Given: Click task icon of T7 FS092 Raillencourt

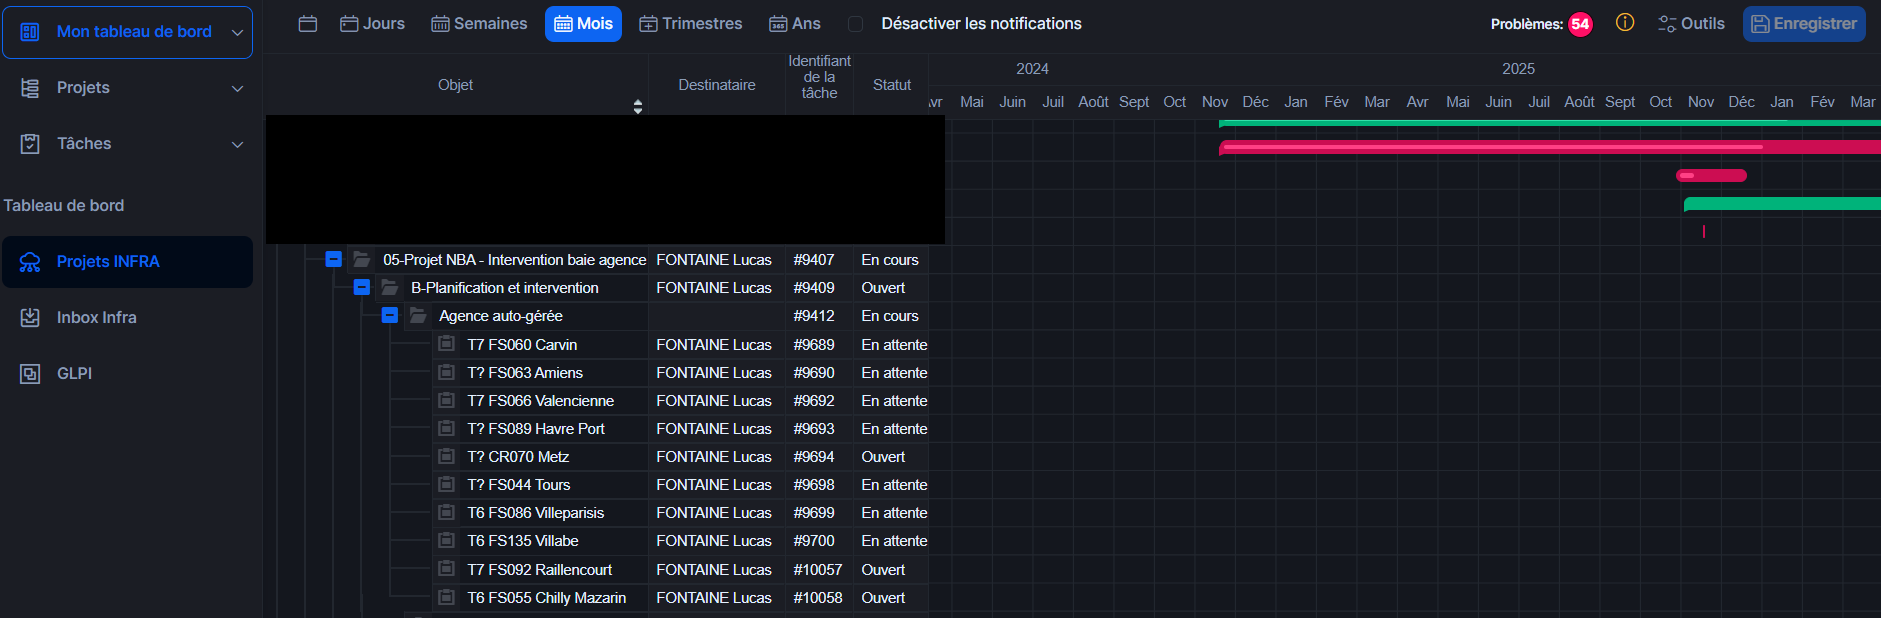Looking at the screenshot, I should 447,568.
